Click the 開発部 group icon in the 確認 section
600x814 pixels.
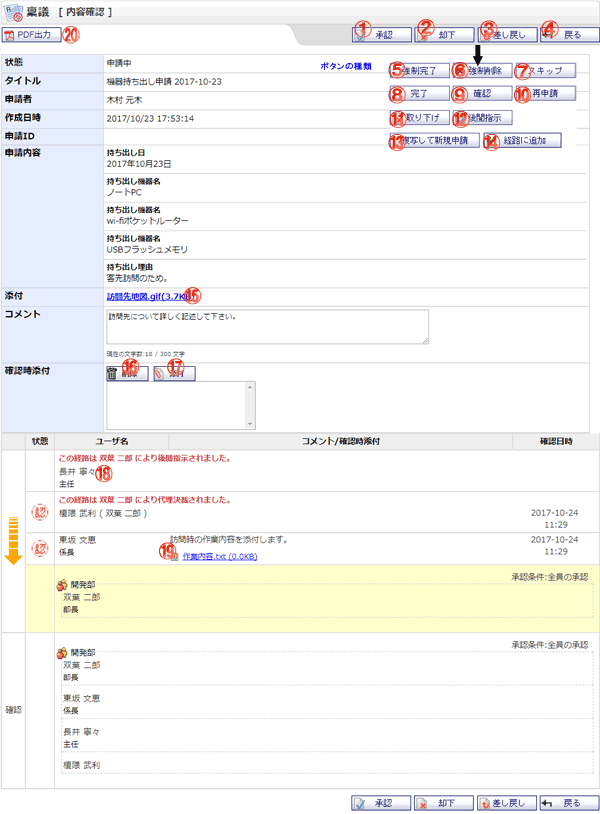tap(62, 653)
